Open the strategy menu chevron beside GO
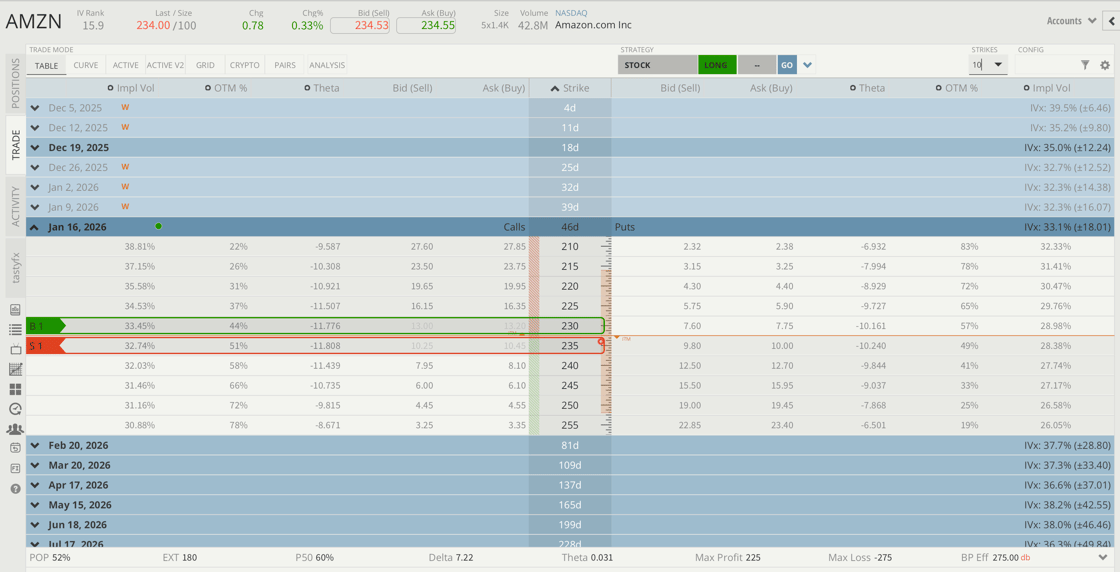This screenshot has width=1120, height=572. point(808,65)
